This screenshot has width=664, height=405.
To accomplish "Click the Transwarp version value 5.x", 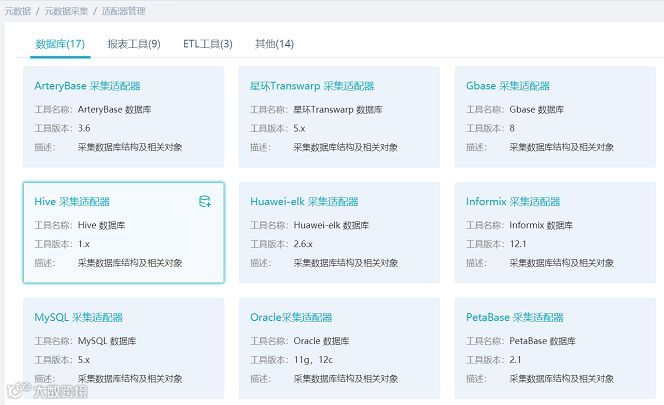I will click(299, 128).
